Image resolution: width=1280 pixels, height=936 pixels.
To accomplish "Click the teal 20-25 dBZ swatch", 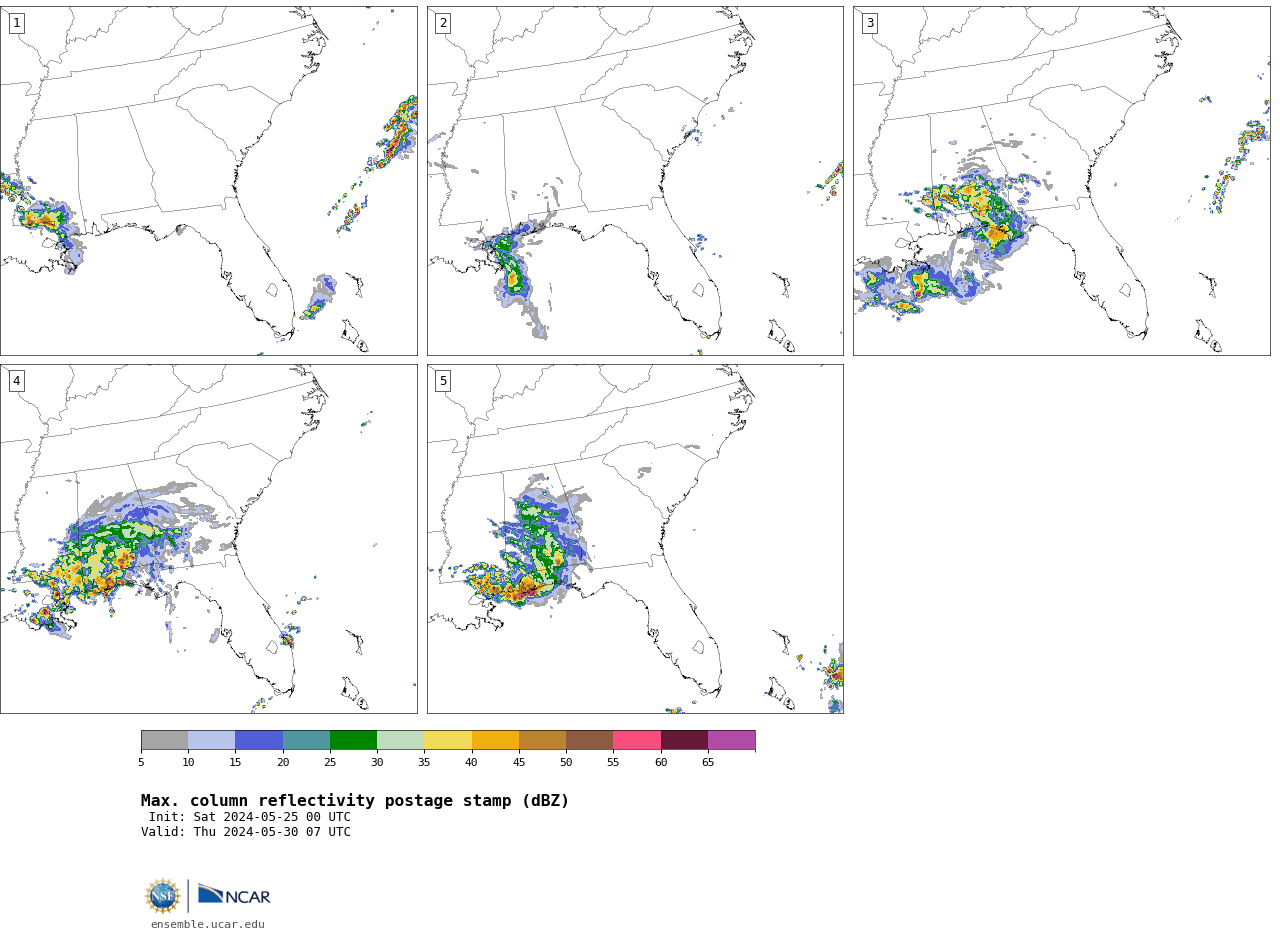I will (x=306, y=740).
